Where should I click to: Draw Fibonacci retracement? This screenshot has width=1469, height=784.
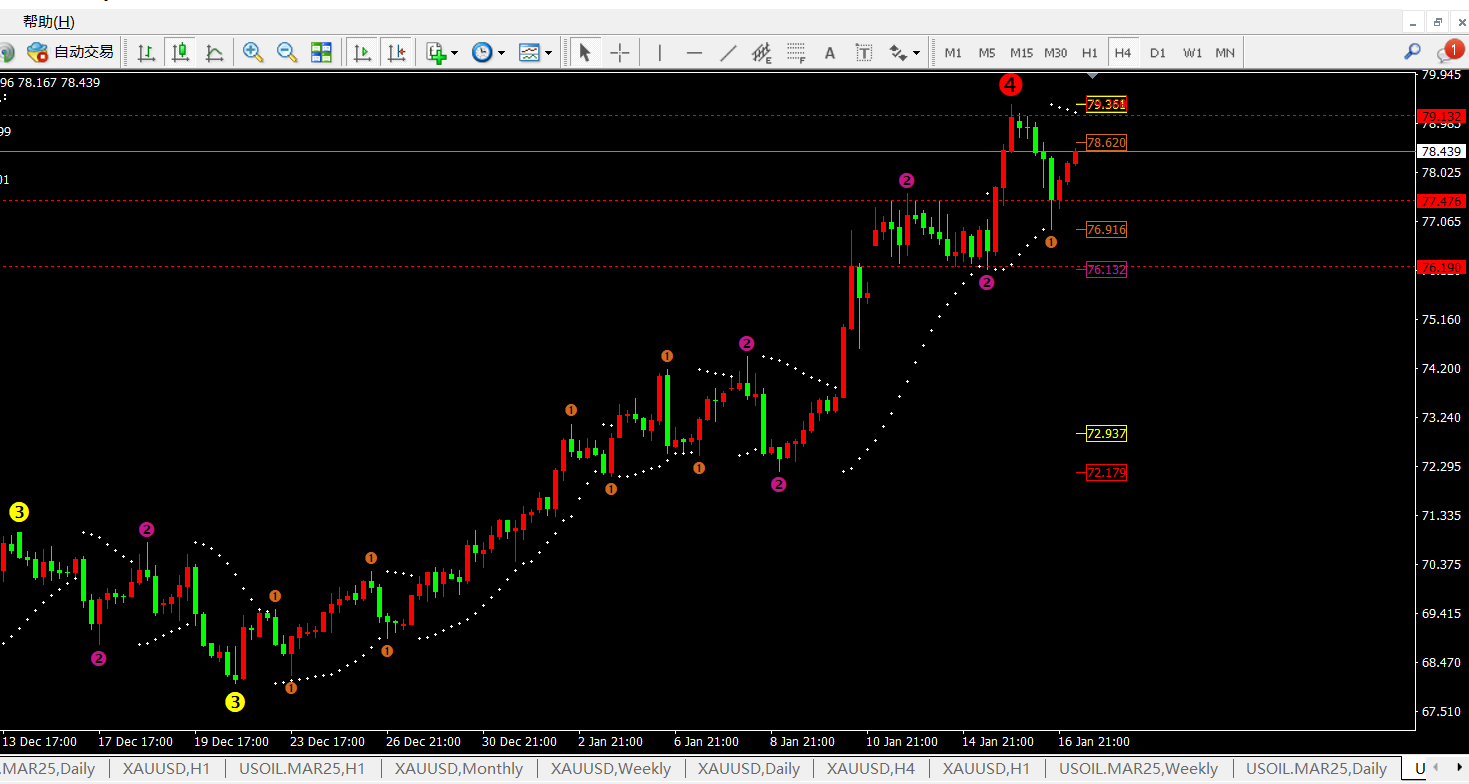tap(796, 53)
